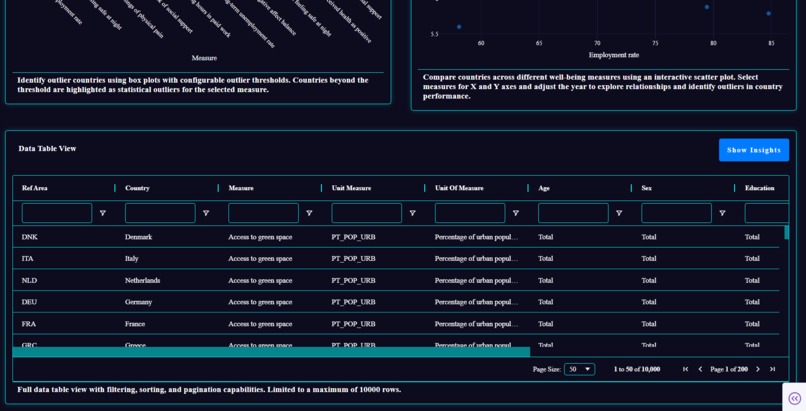Viewport: 806px width, 411px height.
Task: Focus the Sex filter input
Action: point(676,213)
